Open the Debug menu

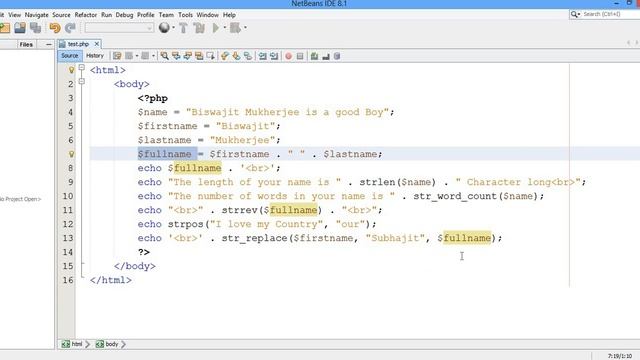(x=124, y=15)
